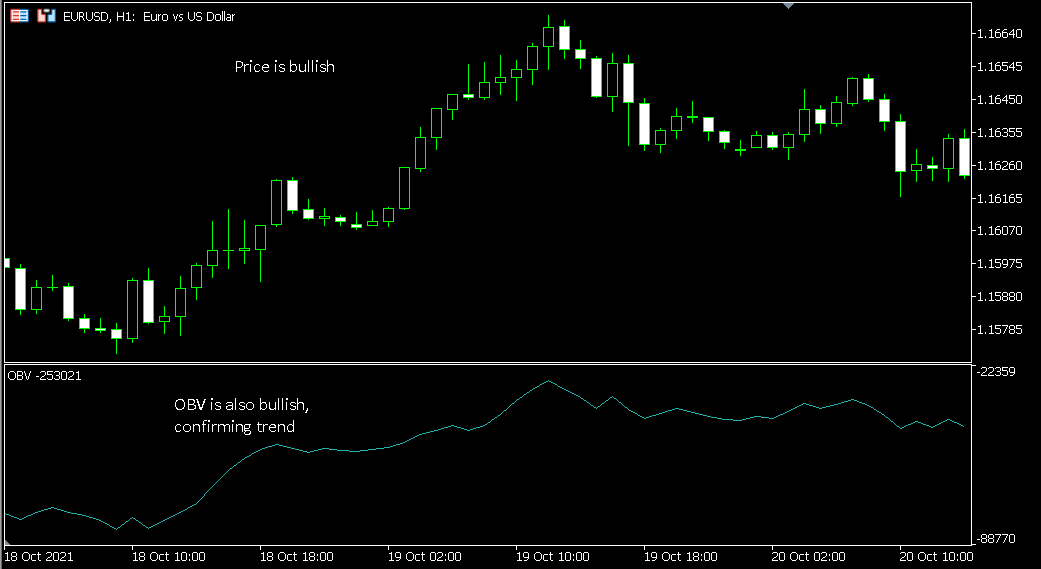The height and width of the screenshot is (569, 1041).
Task: Click the chart title 'EURUSD, H1: Euro vs US Dollar'
Action: tap(149, 17)
